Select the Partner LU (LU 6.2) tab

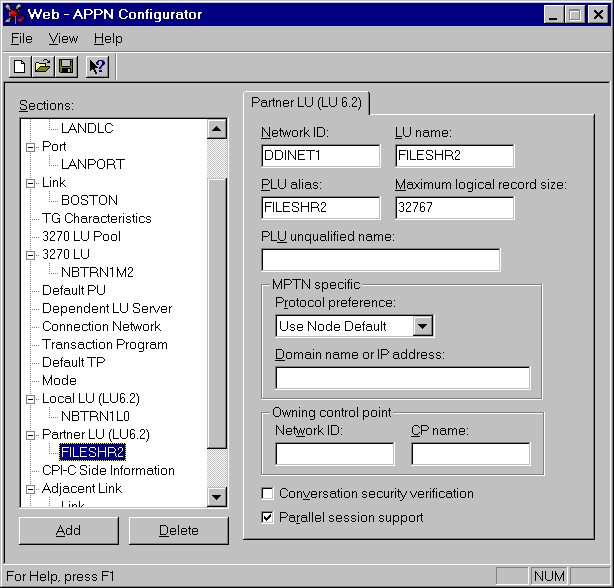(307, 103)
